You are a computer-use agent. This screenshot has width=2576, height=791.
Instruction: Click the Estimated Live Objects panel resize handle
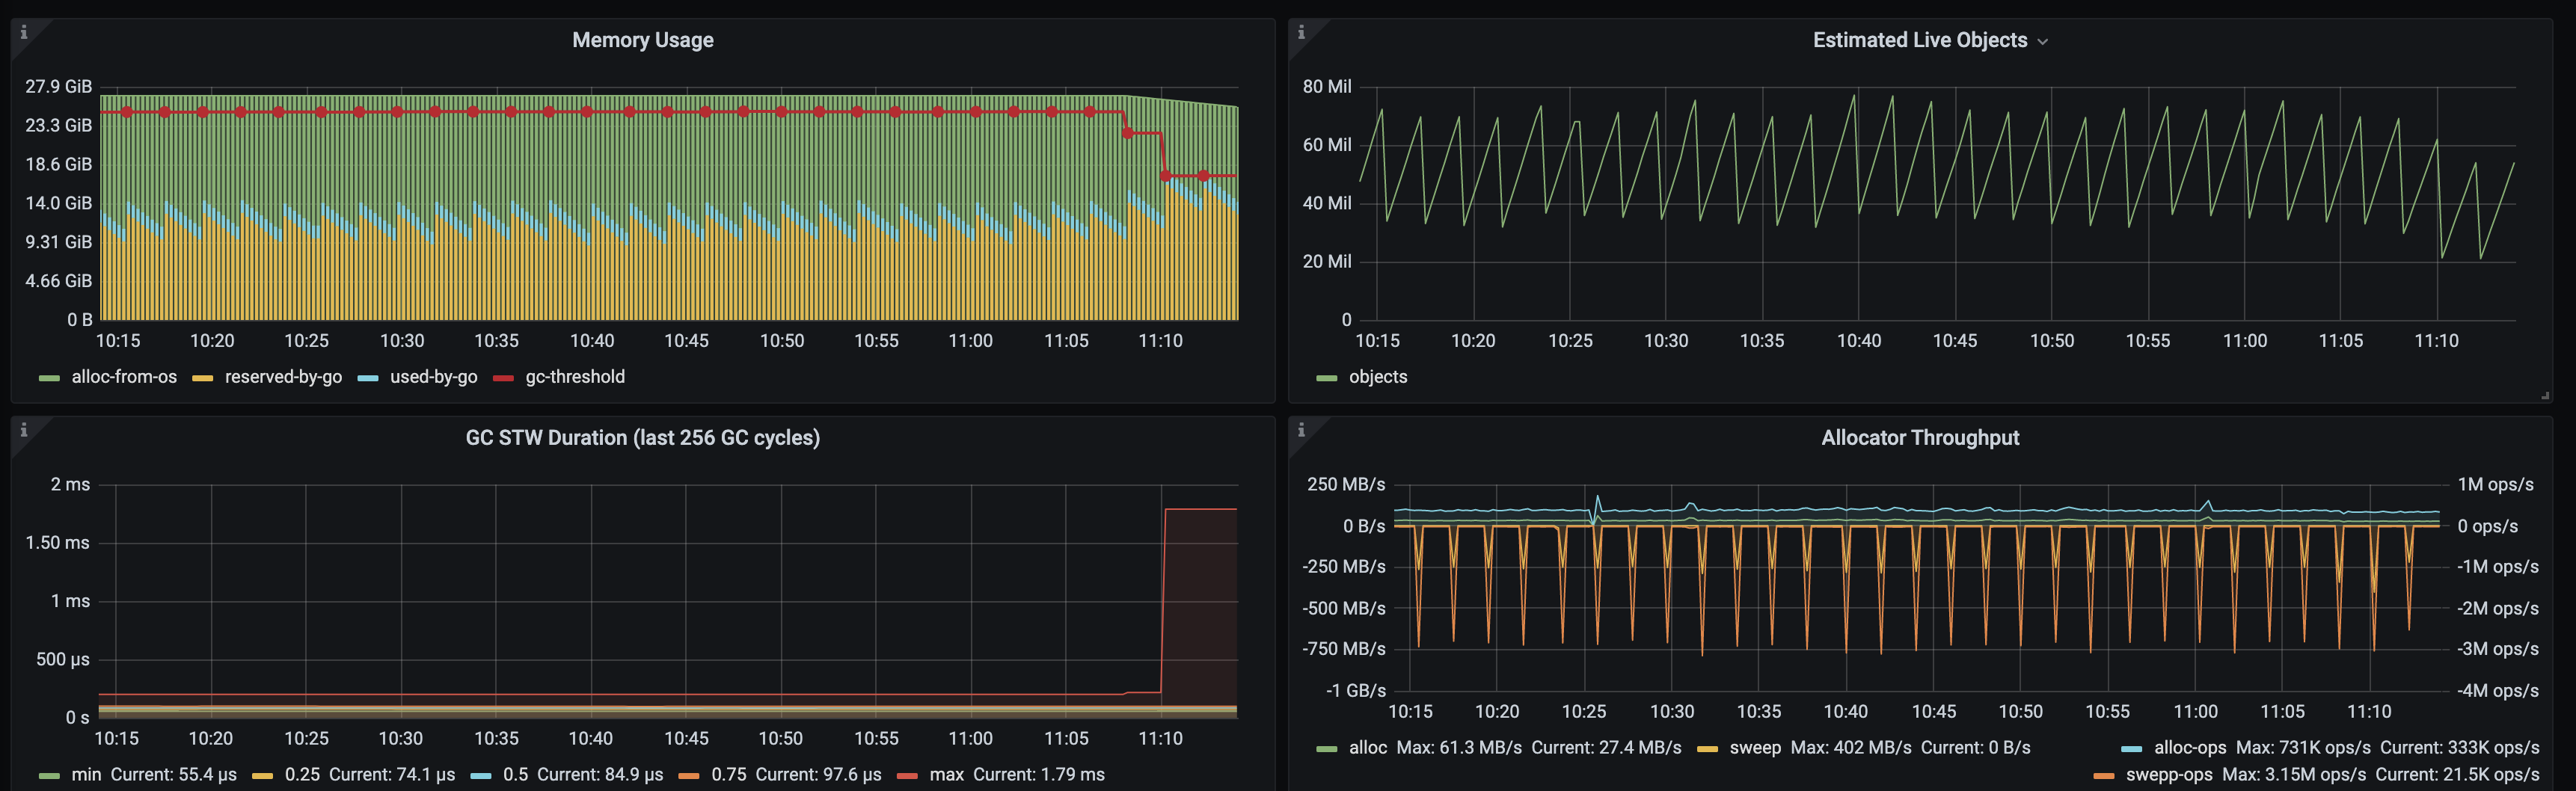(2545, 396)
